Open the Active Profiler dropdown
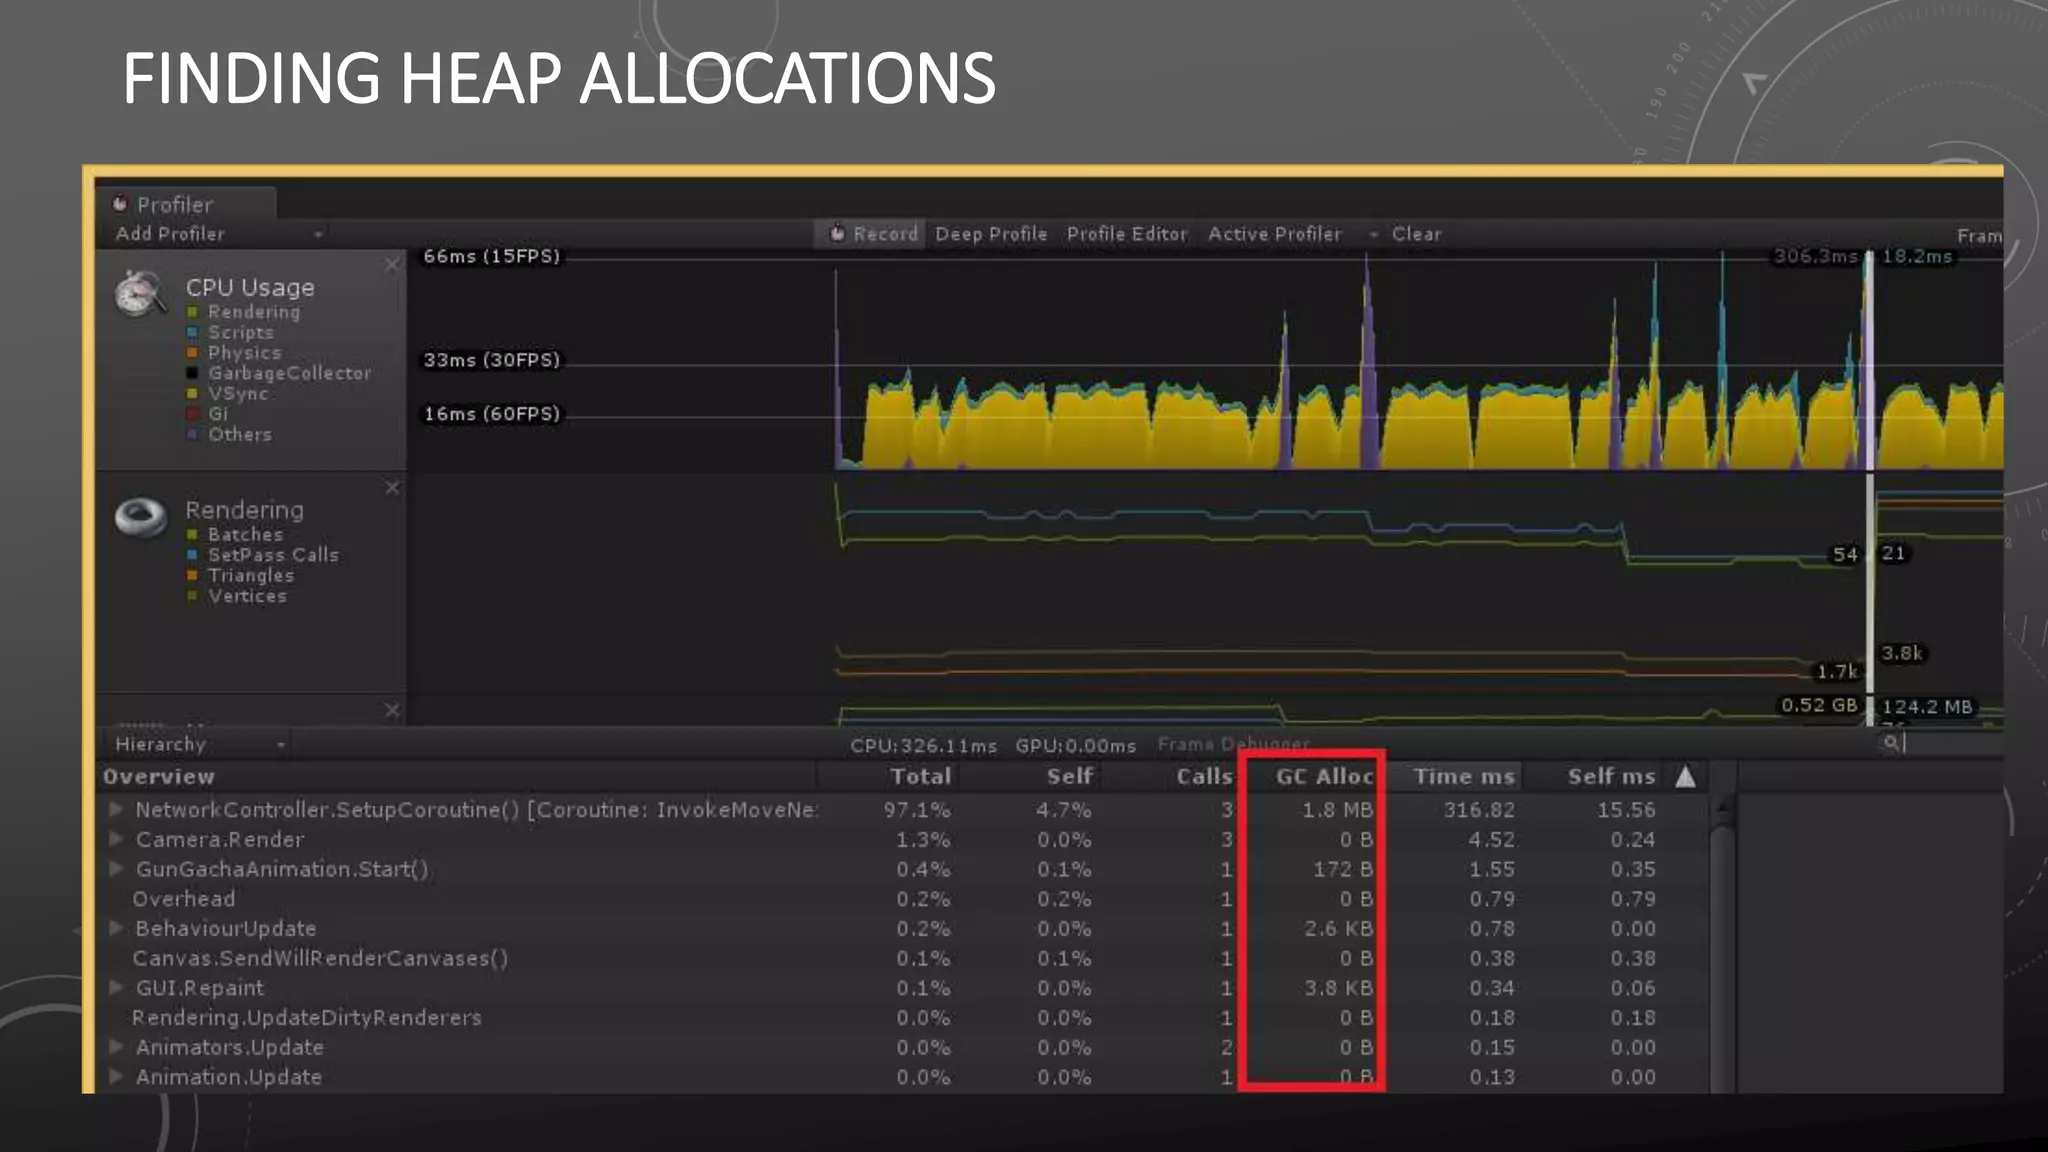 pos(1292,234)
